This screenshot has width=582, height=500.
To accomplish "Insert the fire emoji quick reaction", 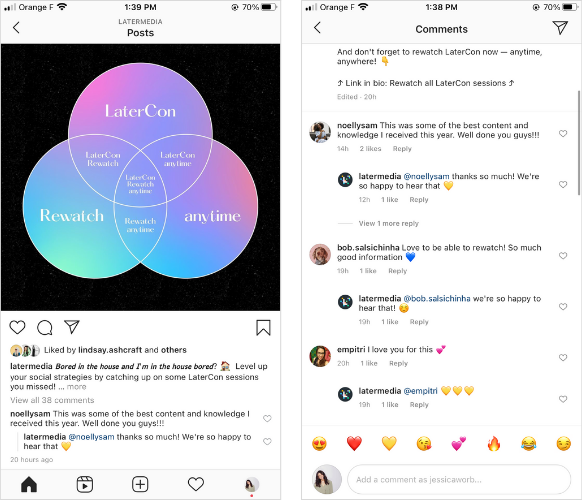I will click(494, 444).
